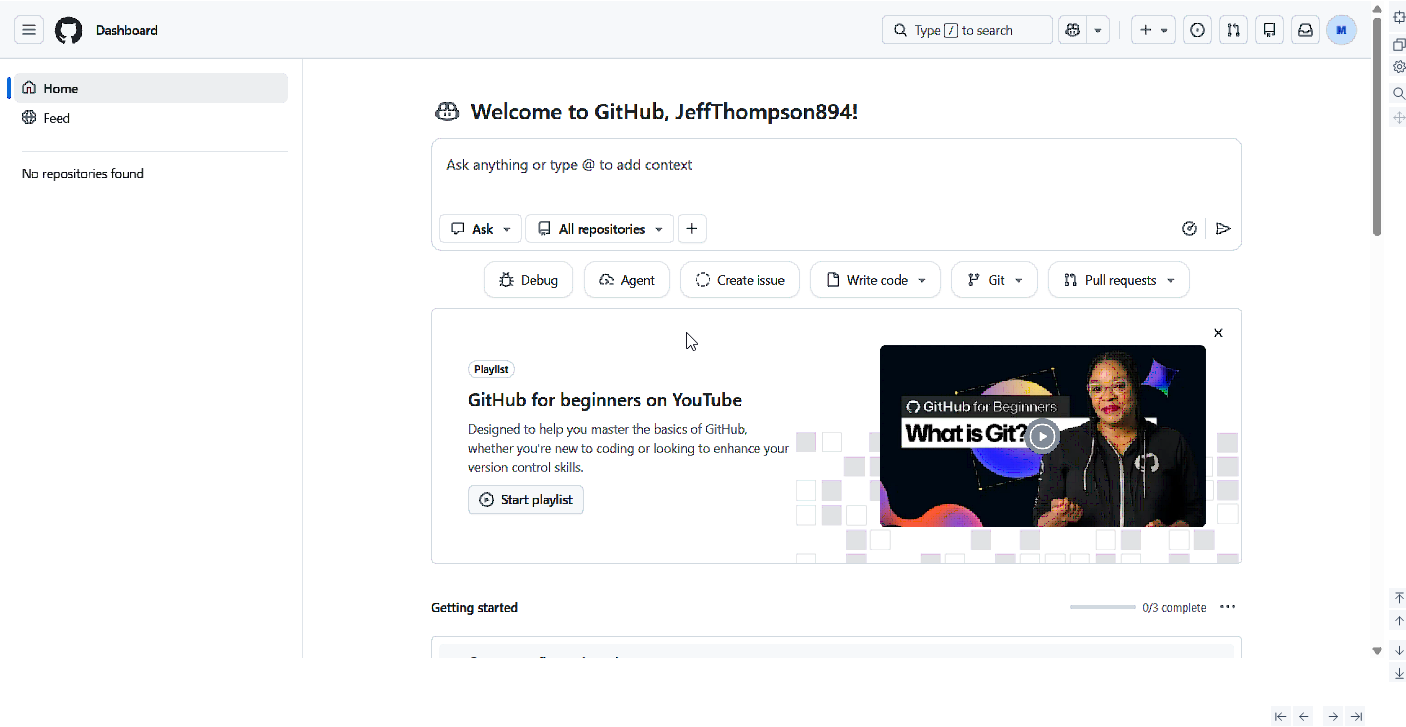Click the plus add attachment button
Screen dimensions: 1406x727
pyautogui.click(x=692, y=229)
